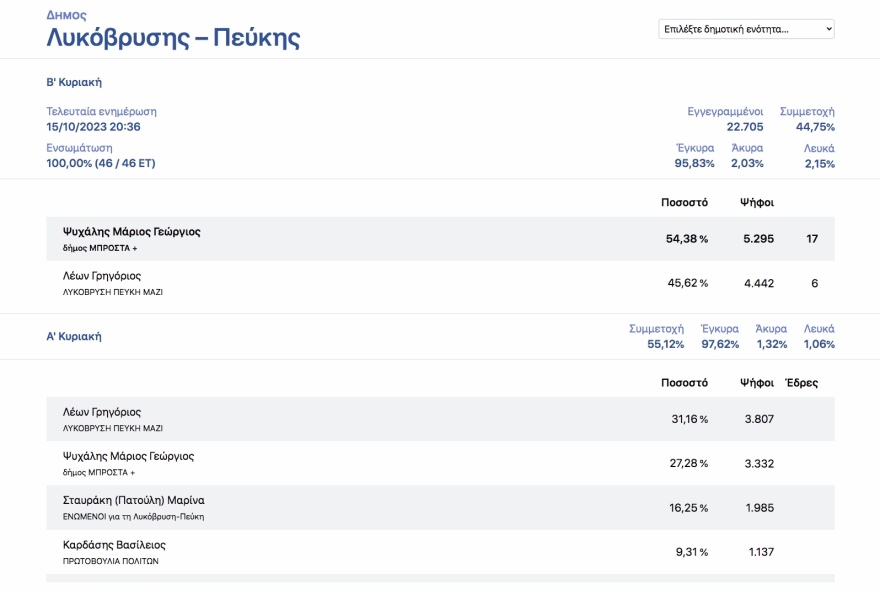880x590 pixels.
Task: Click the 17 seats value for Ψυχάλης
Action: click(x=812, y=239)
